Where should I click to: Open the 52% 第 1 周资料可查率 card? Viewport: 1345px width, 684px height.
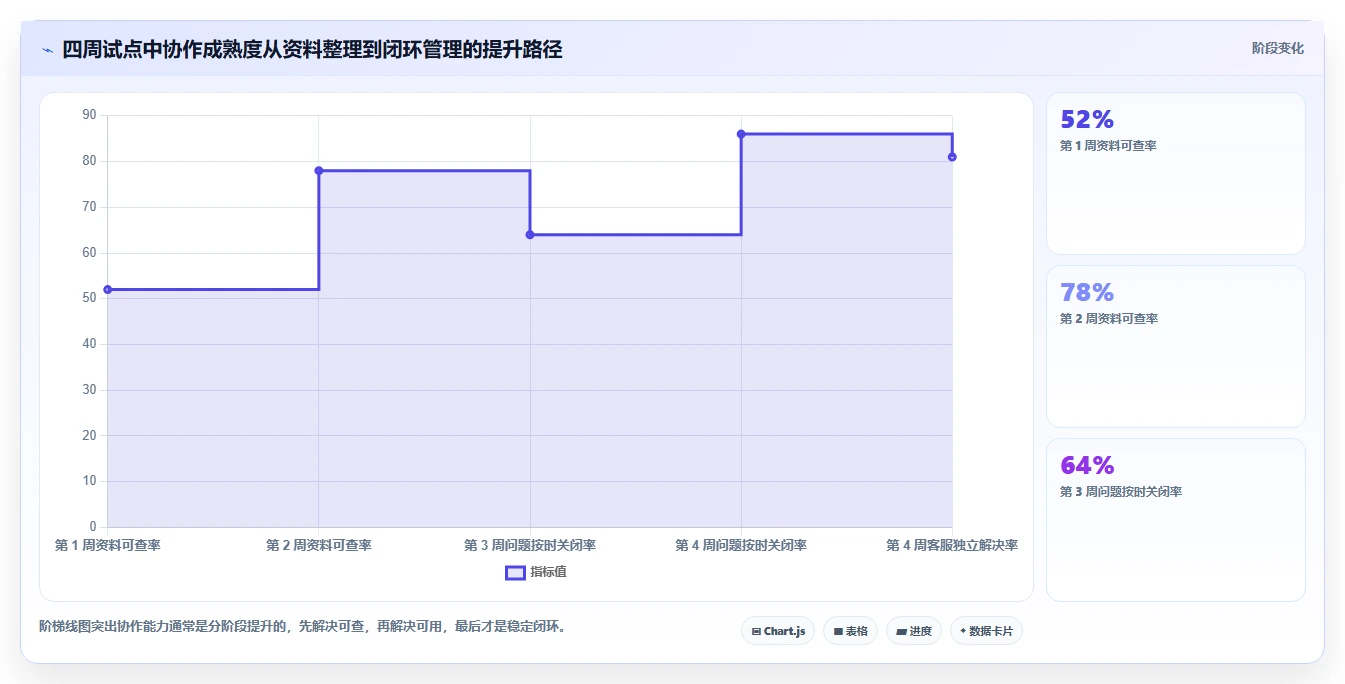coord(1176,173)
